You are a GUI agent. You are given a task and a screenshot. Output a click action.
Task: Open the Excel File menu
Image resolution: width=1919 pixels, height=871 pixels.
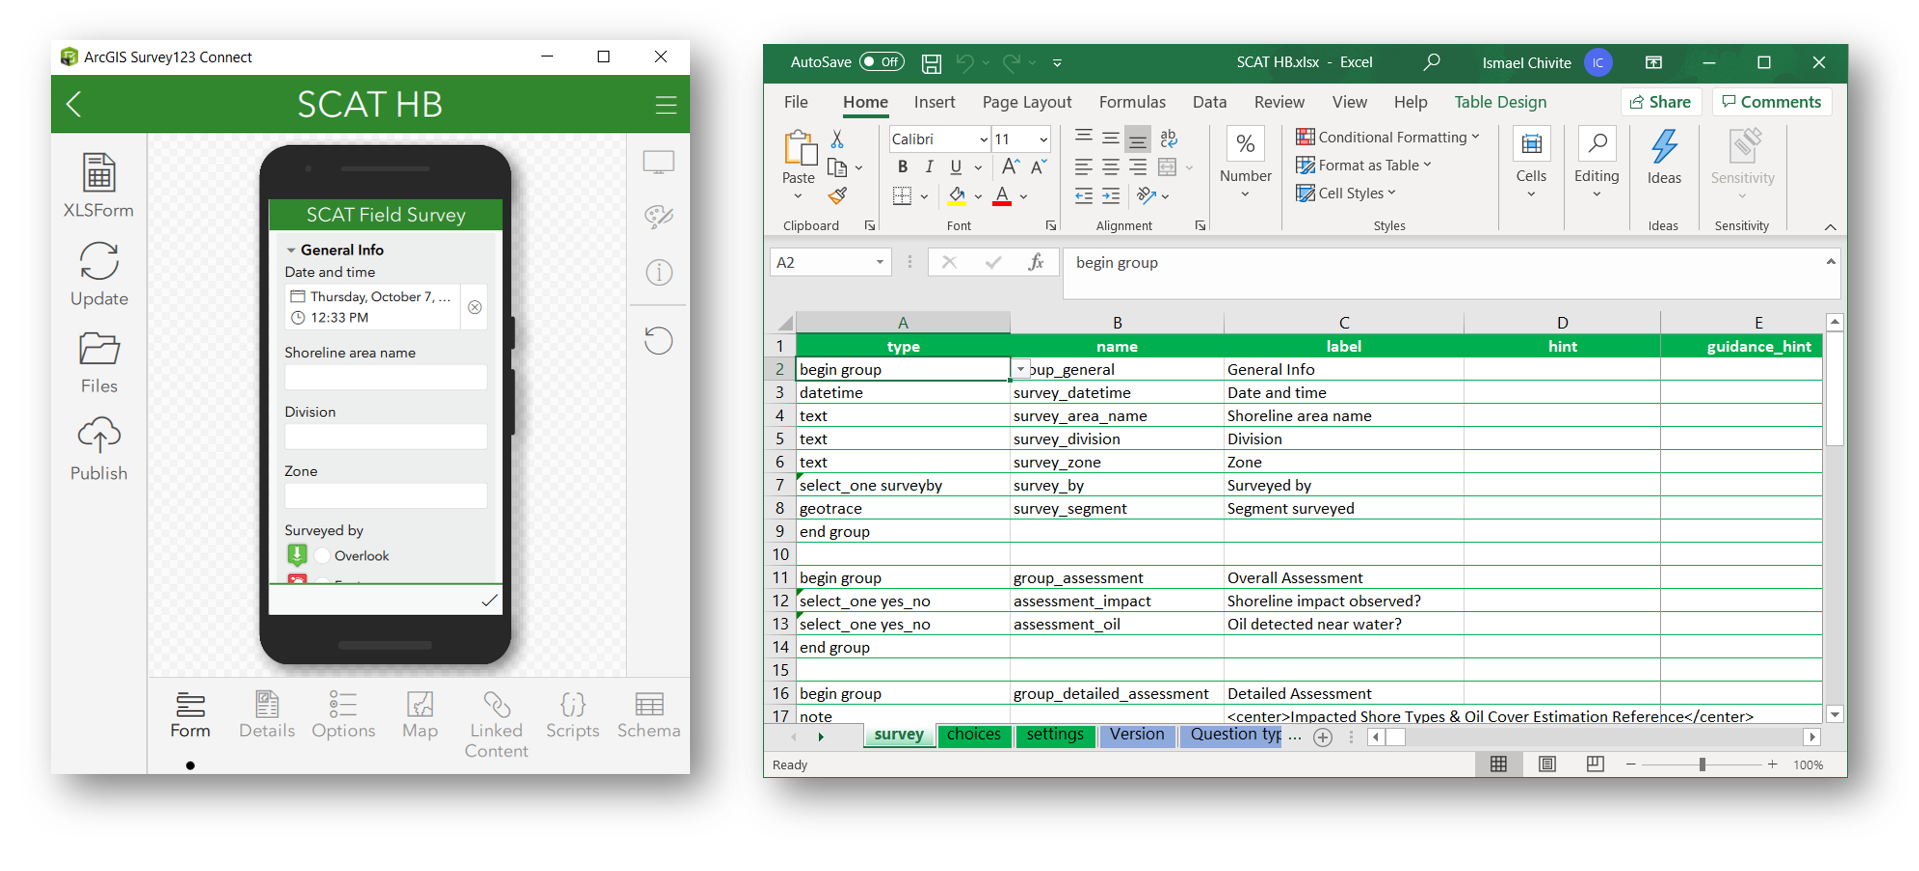796,102
